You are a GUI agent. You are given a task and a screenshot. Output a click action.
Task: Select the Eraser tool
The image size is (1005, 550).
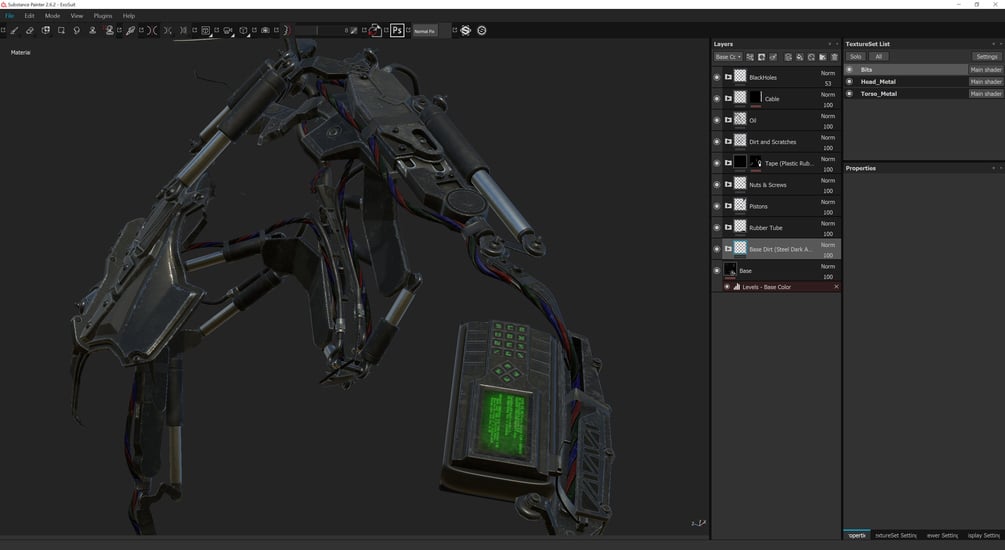30,31
